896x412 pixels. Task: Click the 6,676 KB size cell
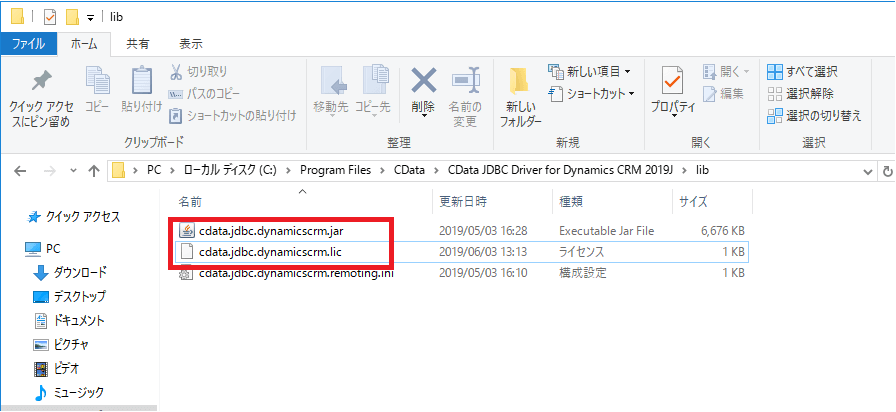pos(722,231)
